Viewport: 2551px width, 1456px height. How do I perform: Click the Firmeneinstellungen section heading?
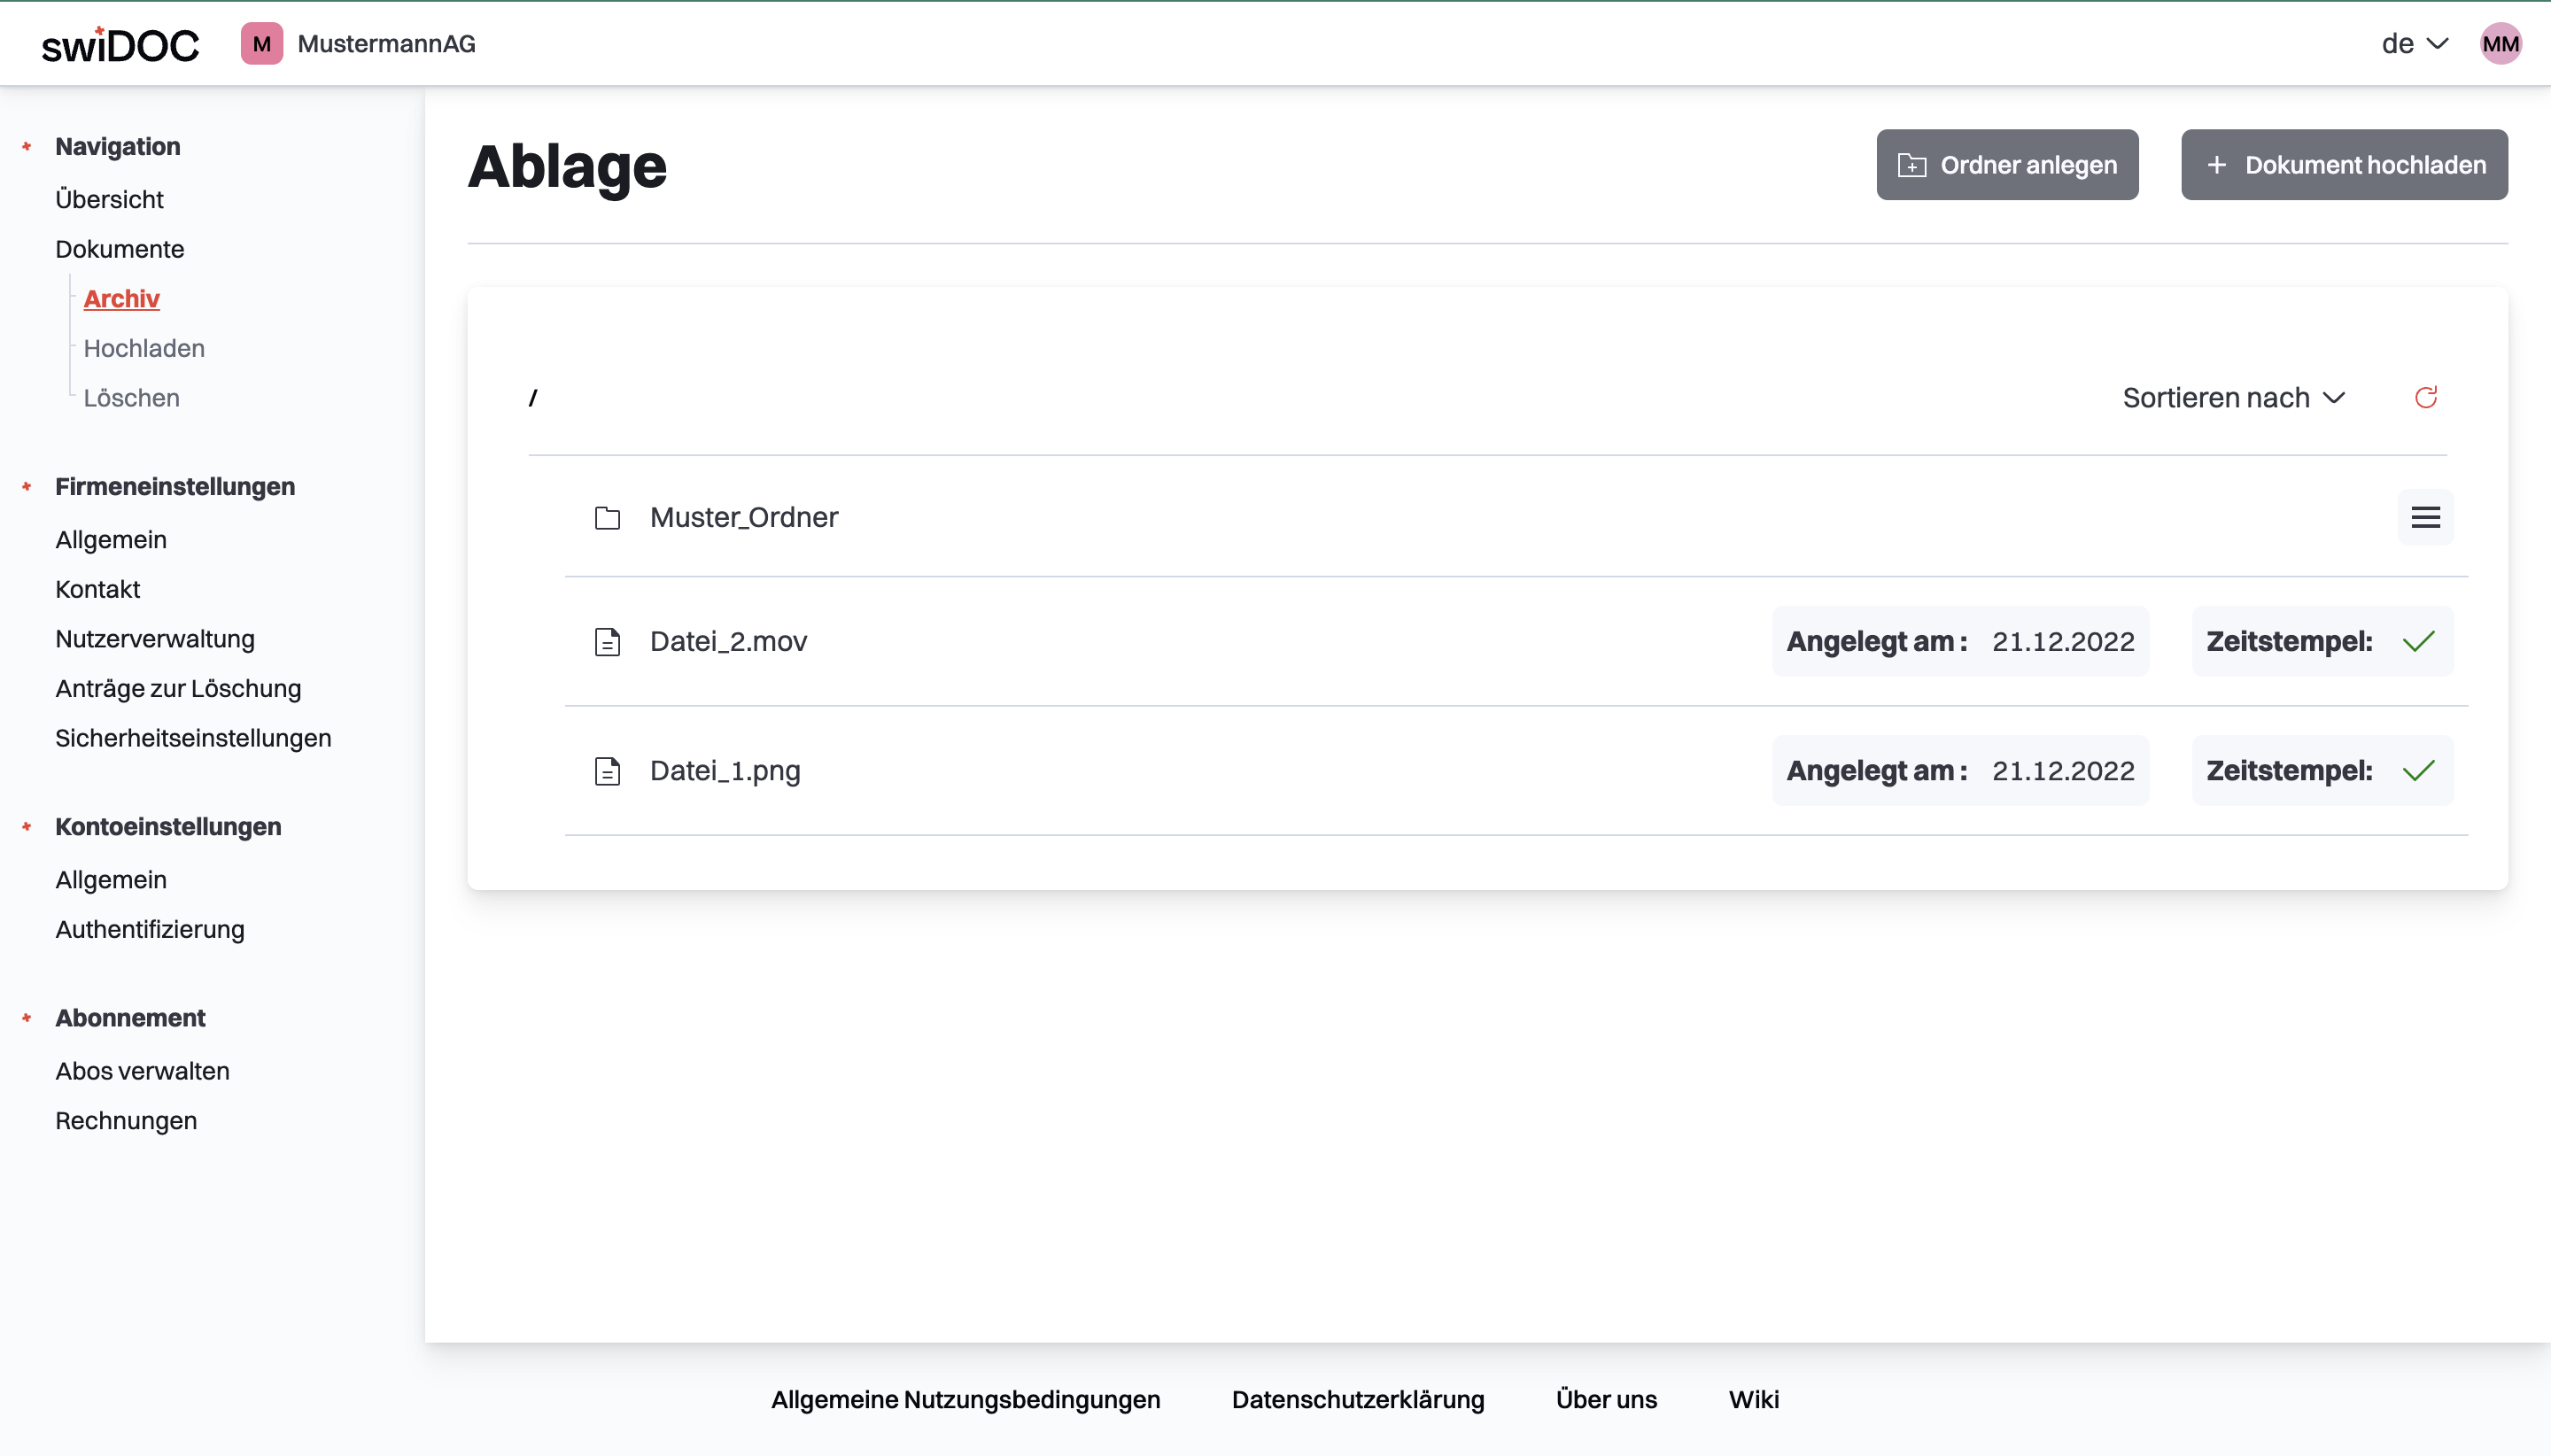coord(175,487)
